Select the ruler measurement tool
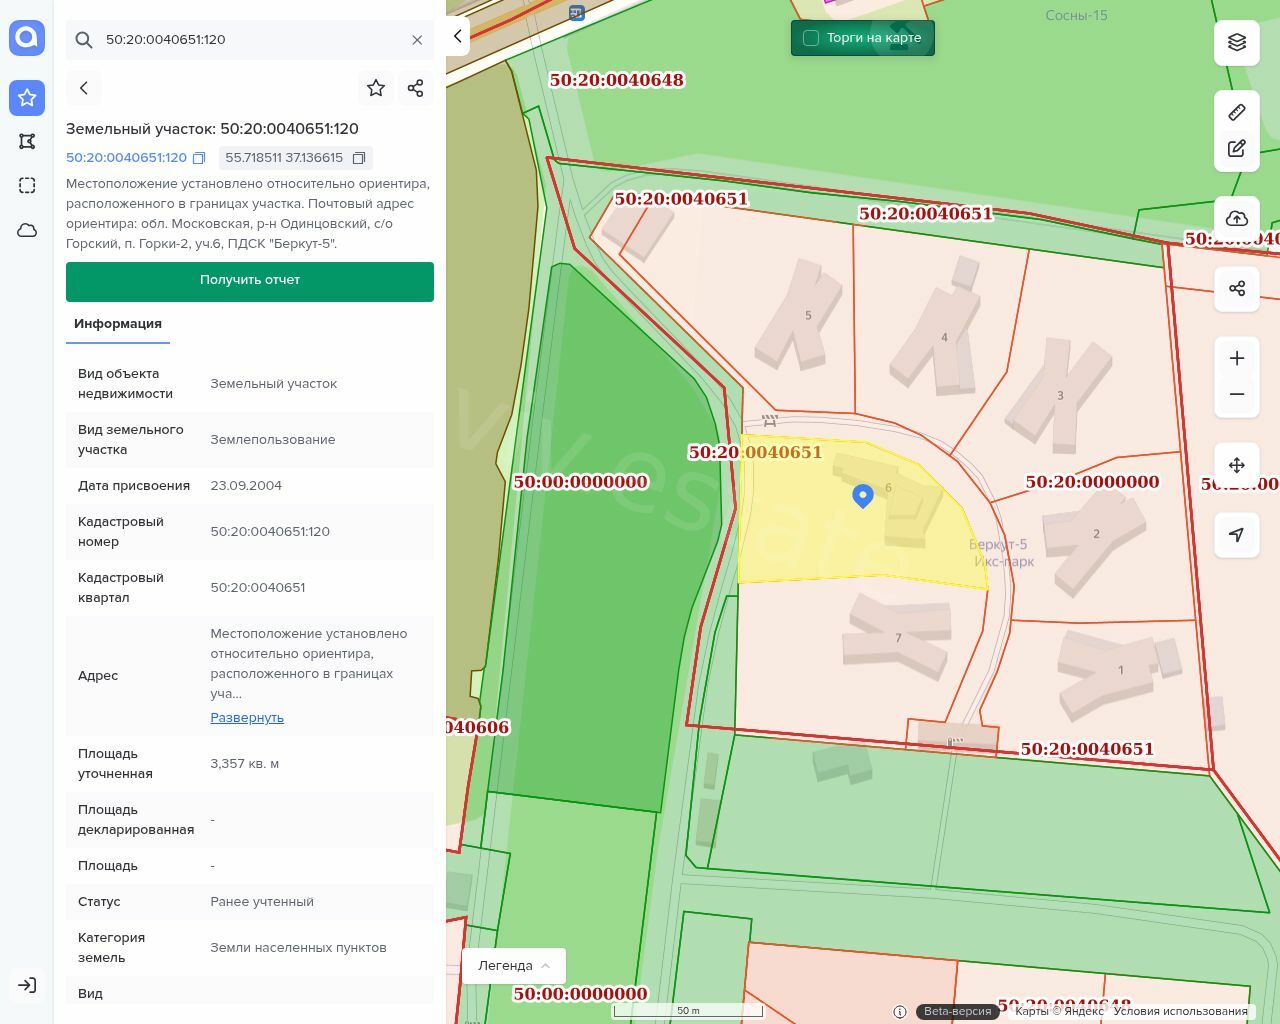1280x1024 pixels. pyautogui.click(x=1237, y=112)
